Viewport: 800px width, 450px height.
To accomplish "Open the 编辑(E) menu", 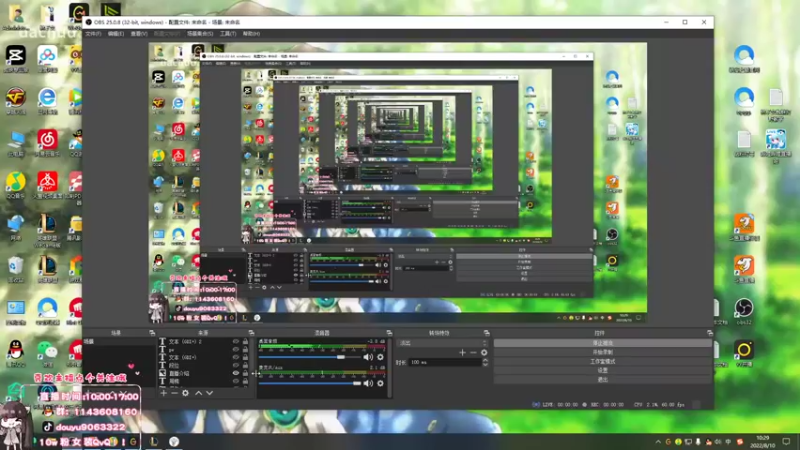I will (x=116, y=34).
